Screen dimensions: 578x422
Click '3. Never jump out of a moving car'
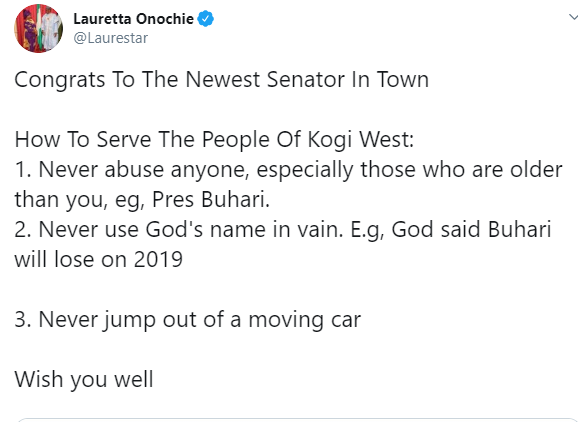tap(188, 320)
